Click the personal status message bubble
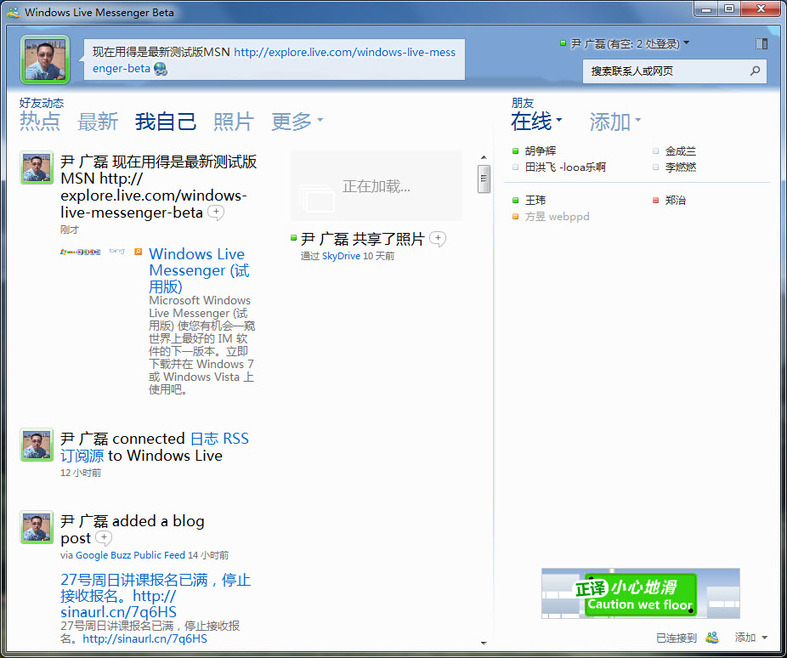 tap(274, 60)
